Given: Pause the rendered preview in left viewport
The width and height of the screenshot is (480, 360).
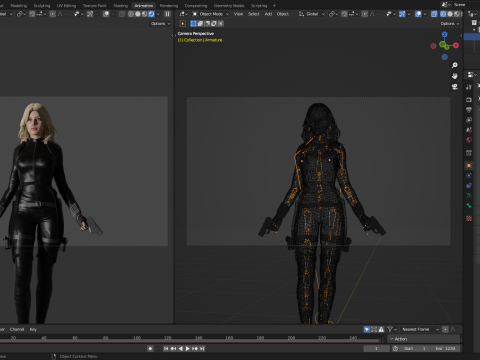Looking at the screenshot, I should (167, 14).
